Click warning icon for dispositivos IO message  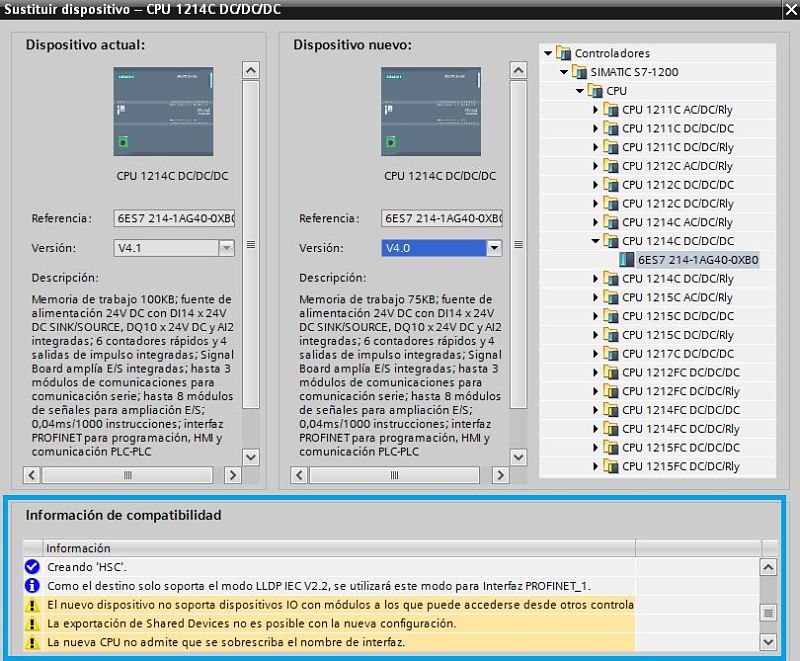[x=32, y=605]
